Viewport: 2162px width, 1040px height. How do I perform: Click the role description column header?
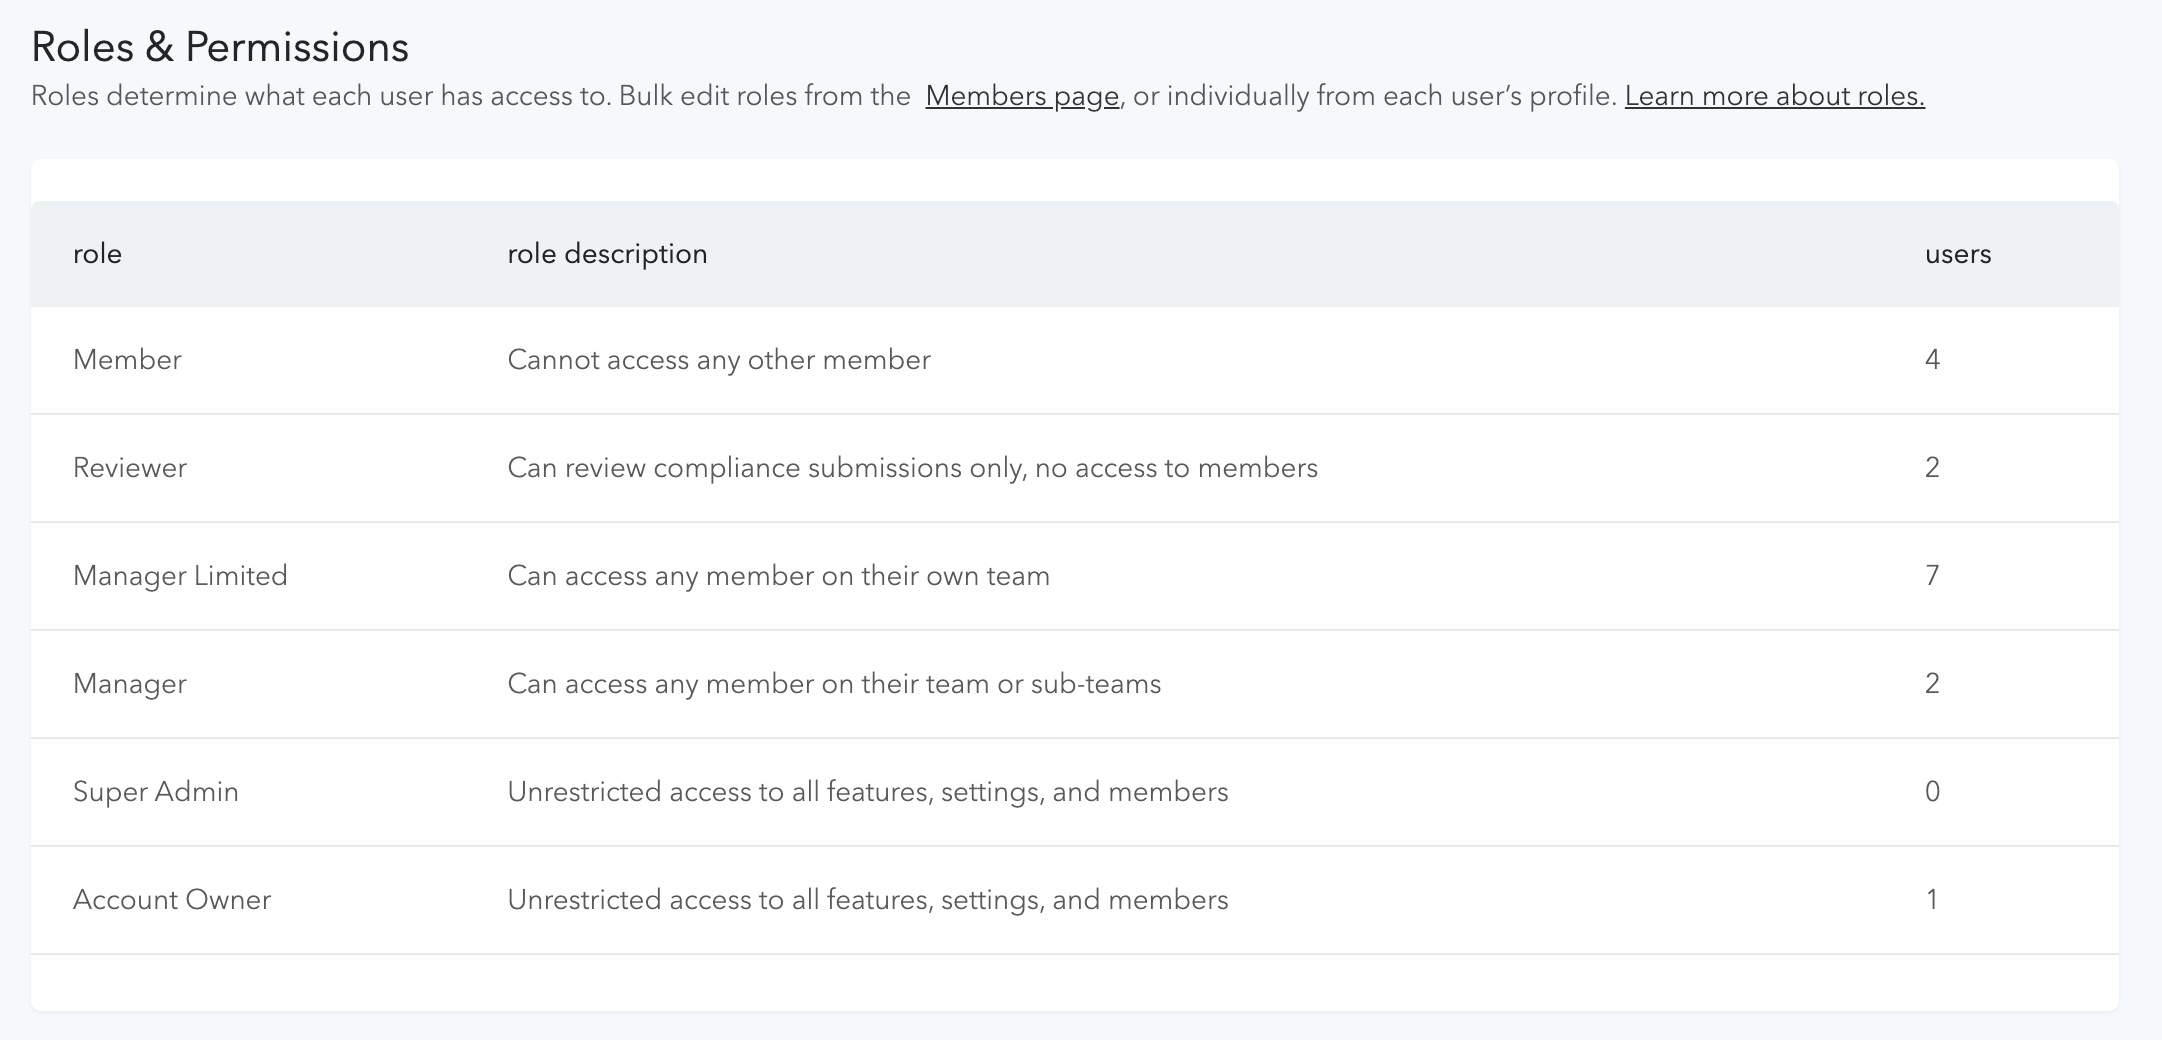pos(607,254)
